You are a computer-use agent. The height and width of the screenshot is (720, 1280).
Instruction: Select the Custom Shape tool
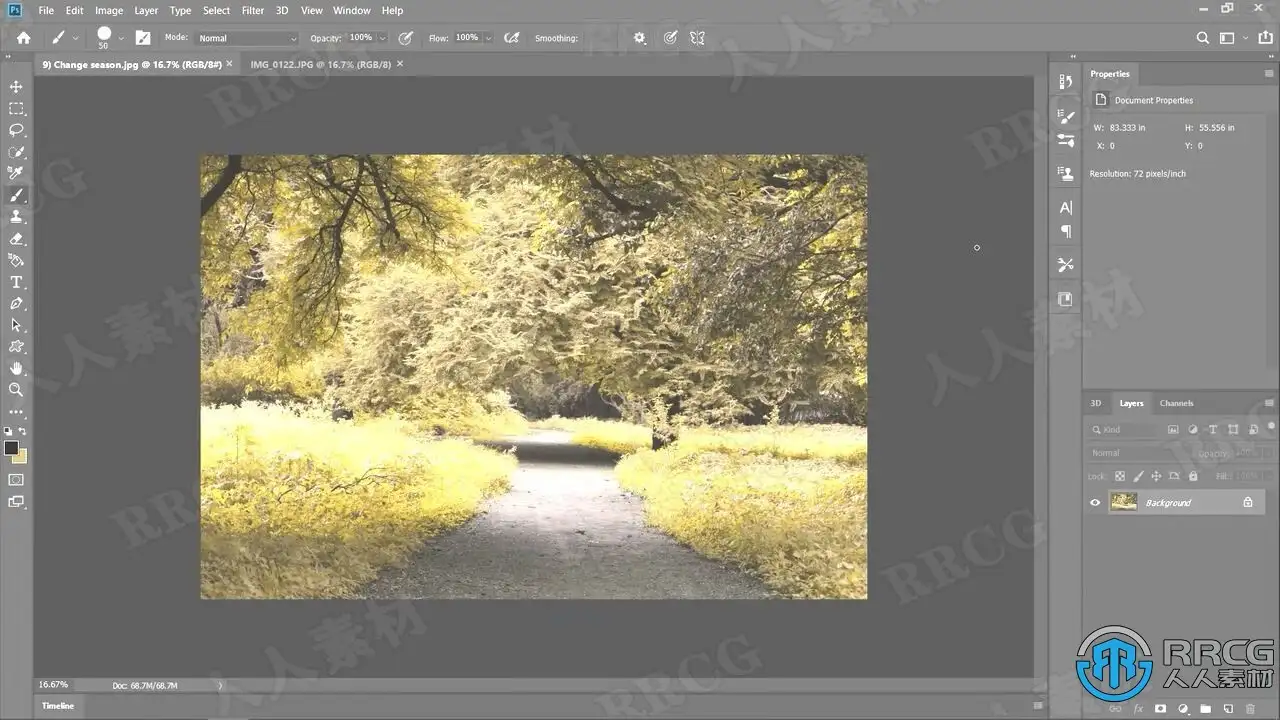click(16, 347)
